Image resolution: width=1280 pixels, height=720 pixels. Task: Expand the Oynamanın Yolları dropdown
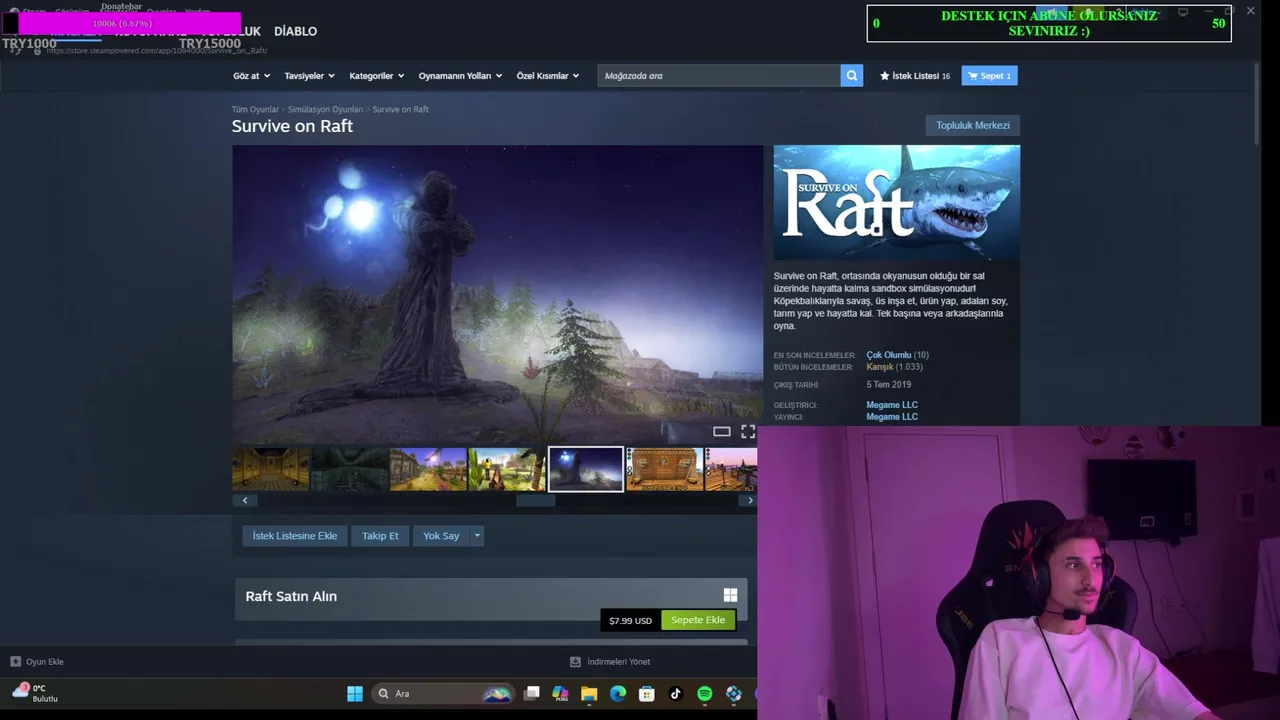click(460, 76)
